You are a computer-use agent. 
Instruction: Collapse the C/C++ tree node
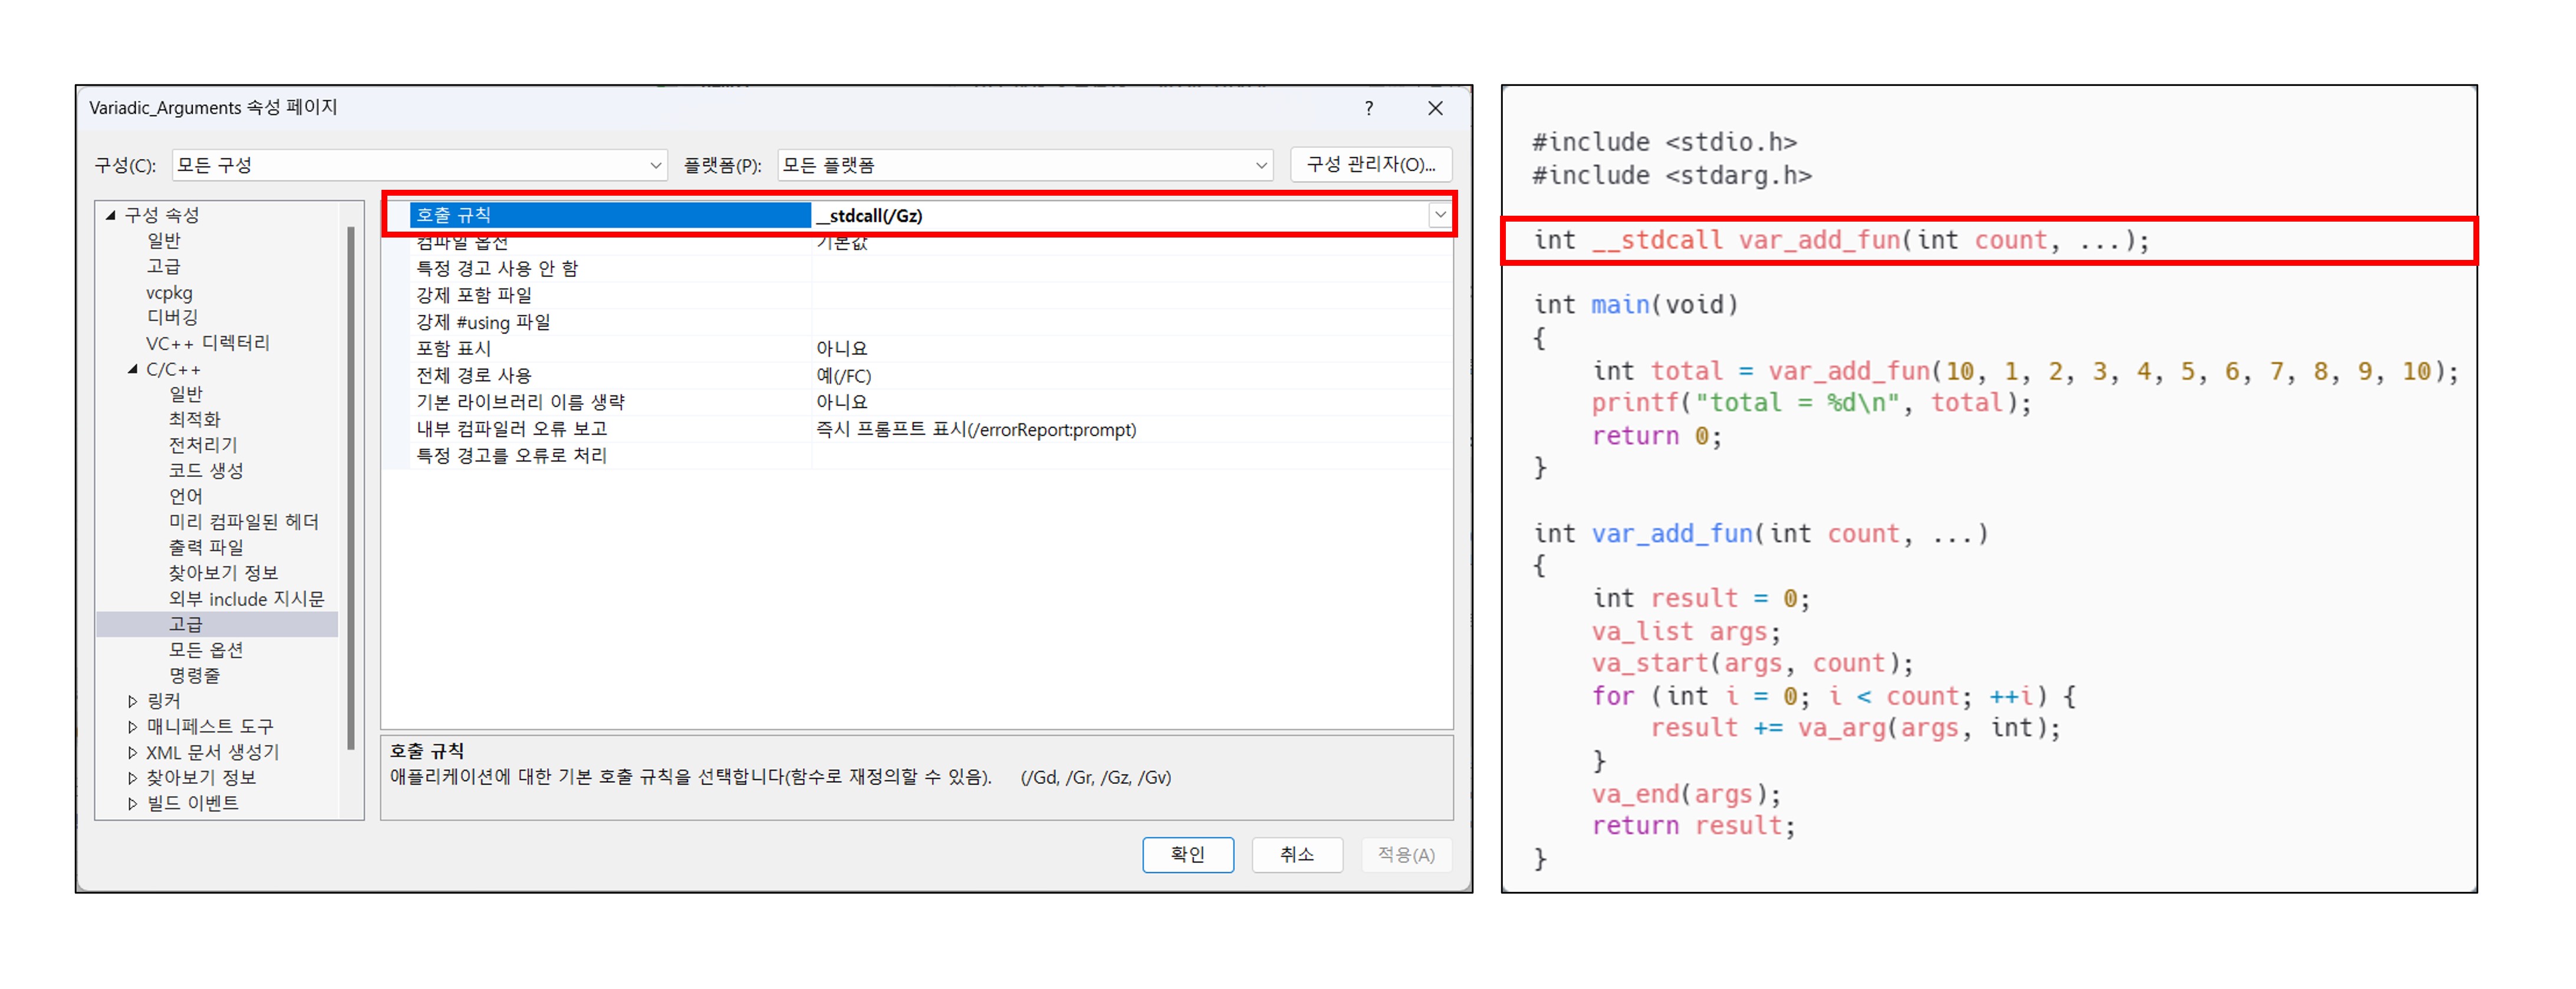click(x=133, y=369)
